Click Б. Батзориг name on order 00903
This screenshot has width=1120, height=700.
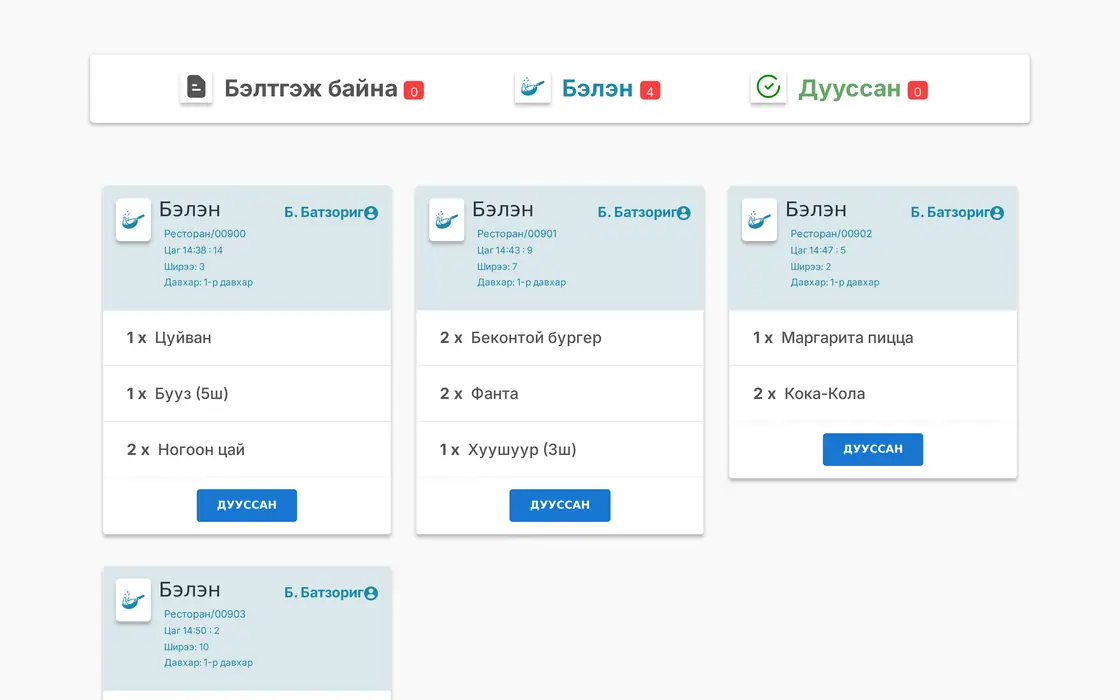point(324,592)
